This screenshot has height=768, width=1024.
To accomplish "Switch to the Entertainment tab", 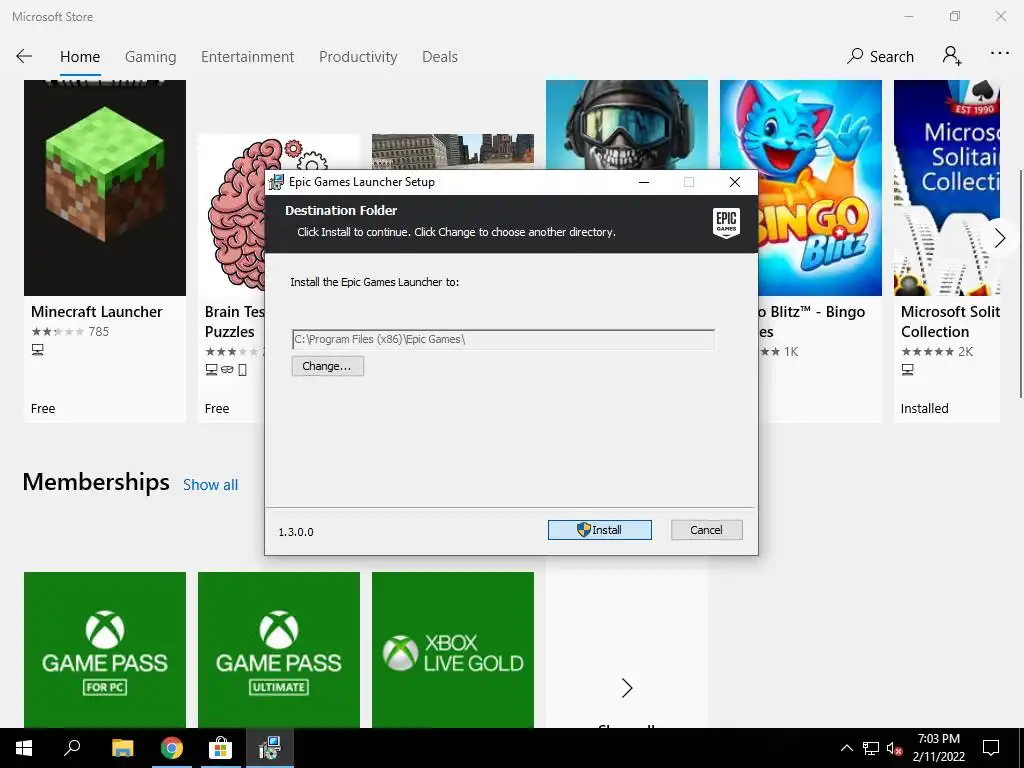I will (x=248, y=57).
